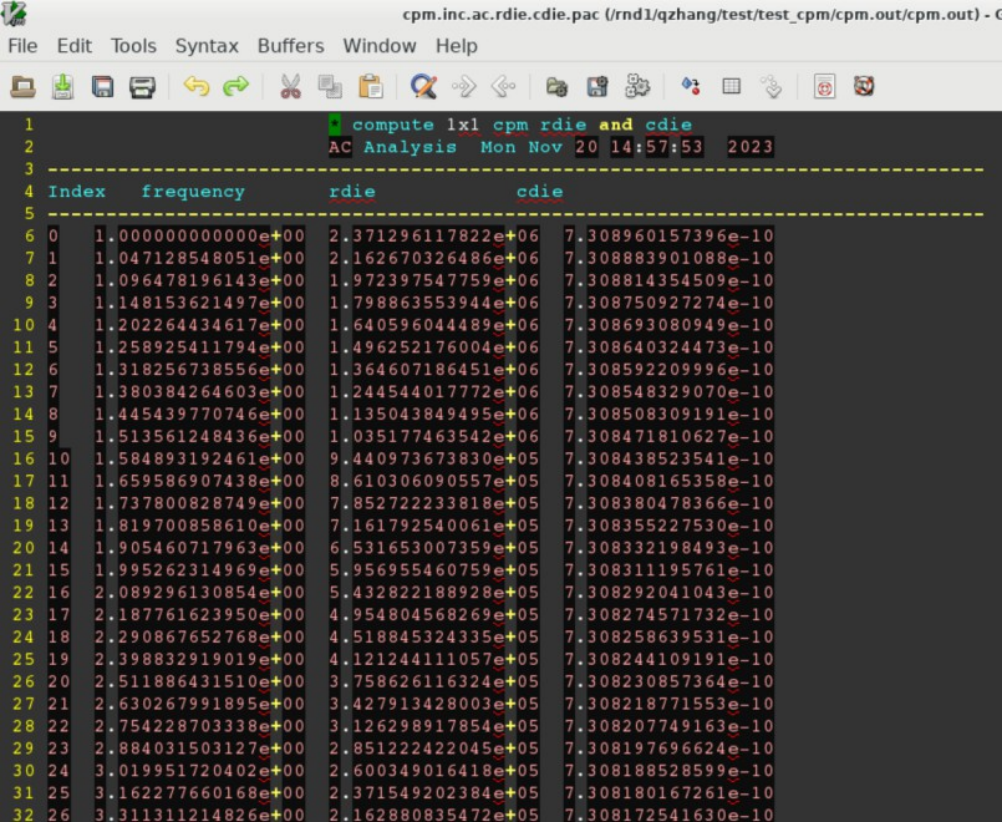Click rdie value 4.518845324335e+05
Viewport: 1003px width, 822px height.
pyautogui.click(x=434, y=638)
